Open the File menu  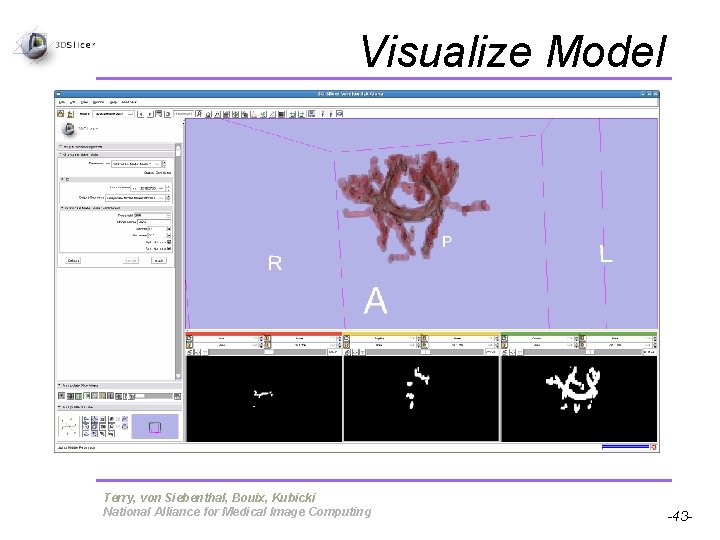point(62,102)
